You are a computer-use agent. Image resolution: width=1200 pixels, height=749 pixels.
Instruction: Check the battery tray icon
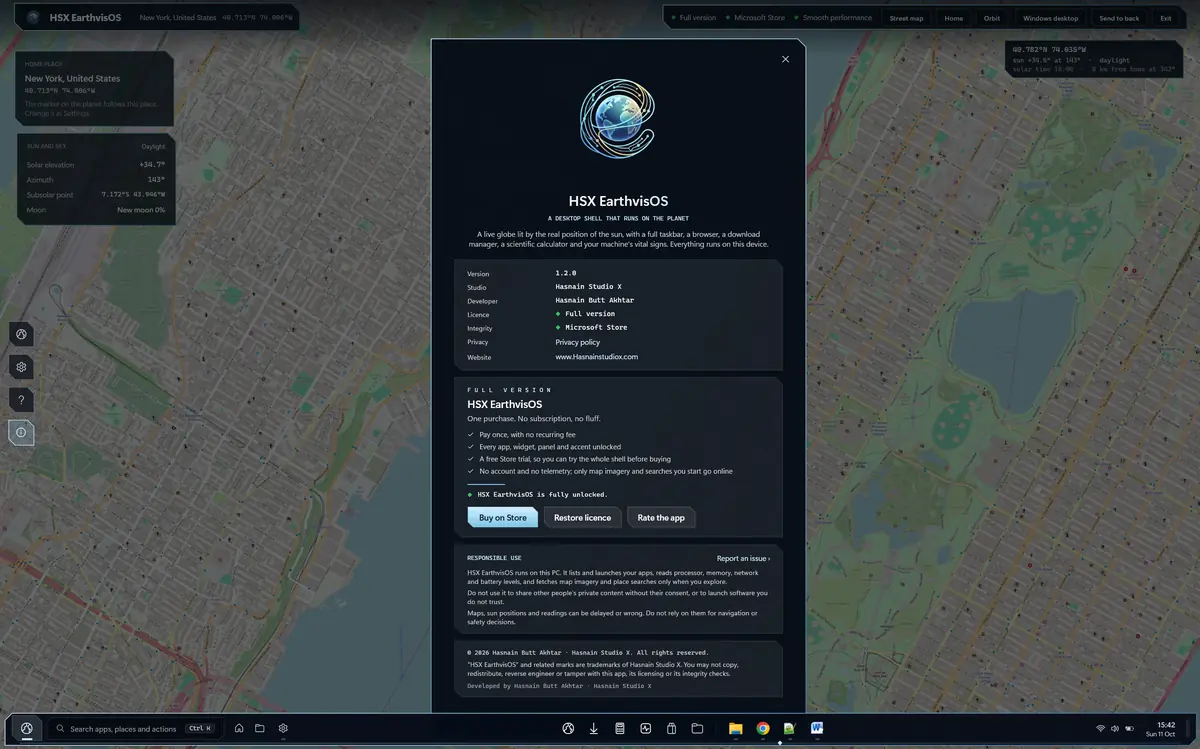click(x=1130, y=729)
